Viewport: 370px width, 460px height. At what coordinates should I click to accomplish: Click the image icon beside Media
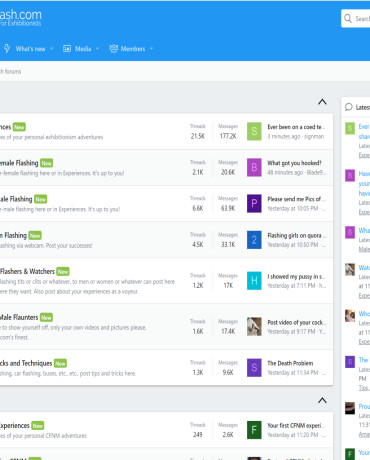pos(67,49)
